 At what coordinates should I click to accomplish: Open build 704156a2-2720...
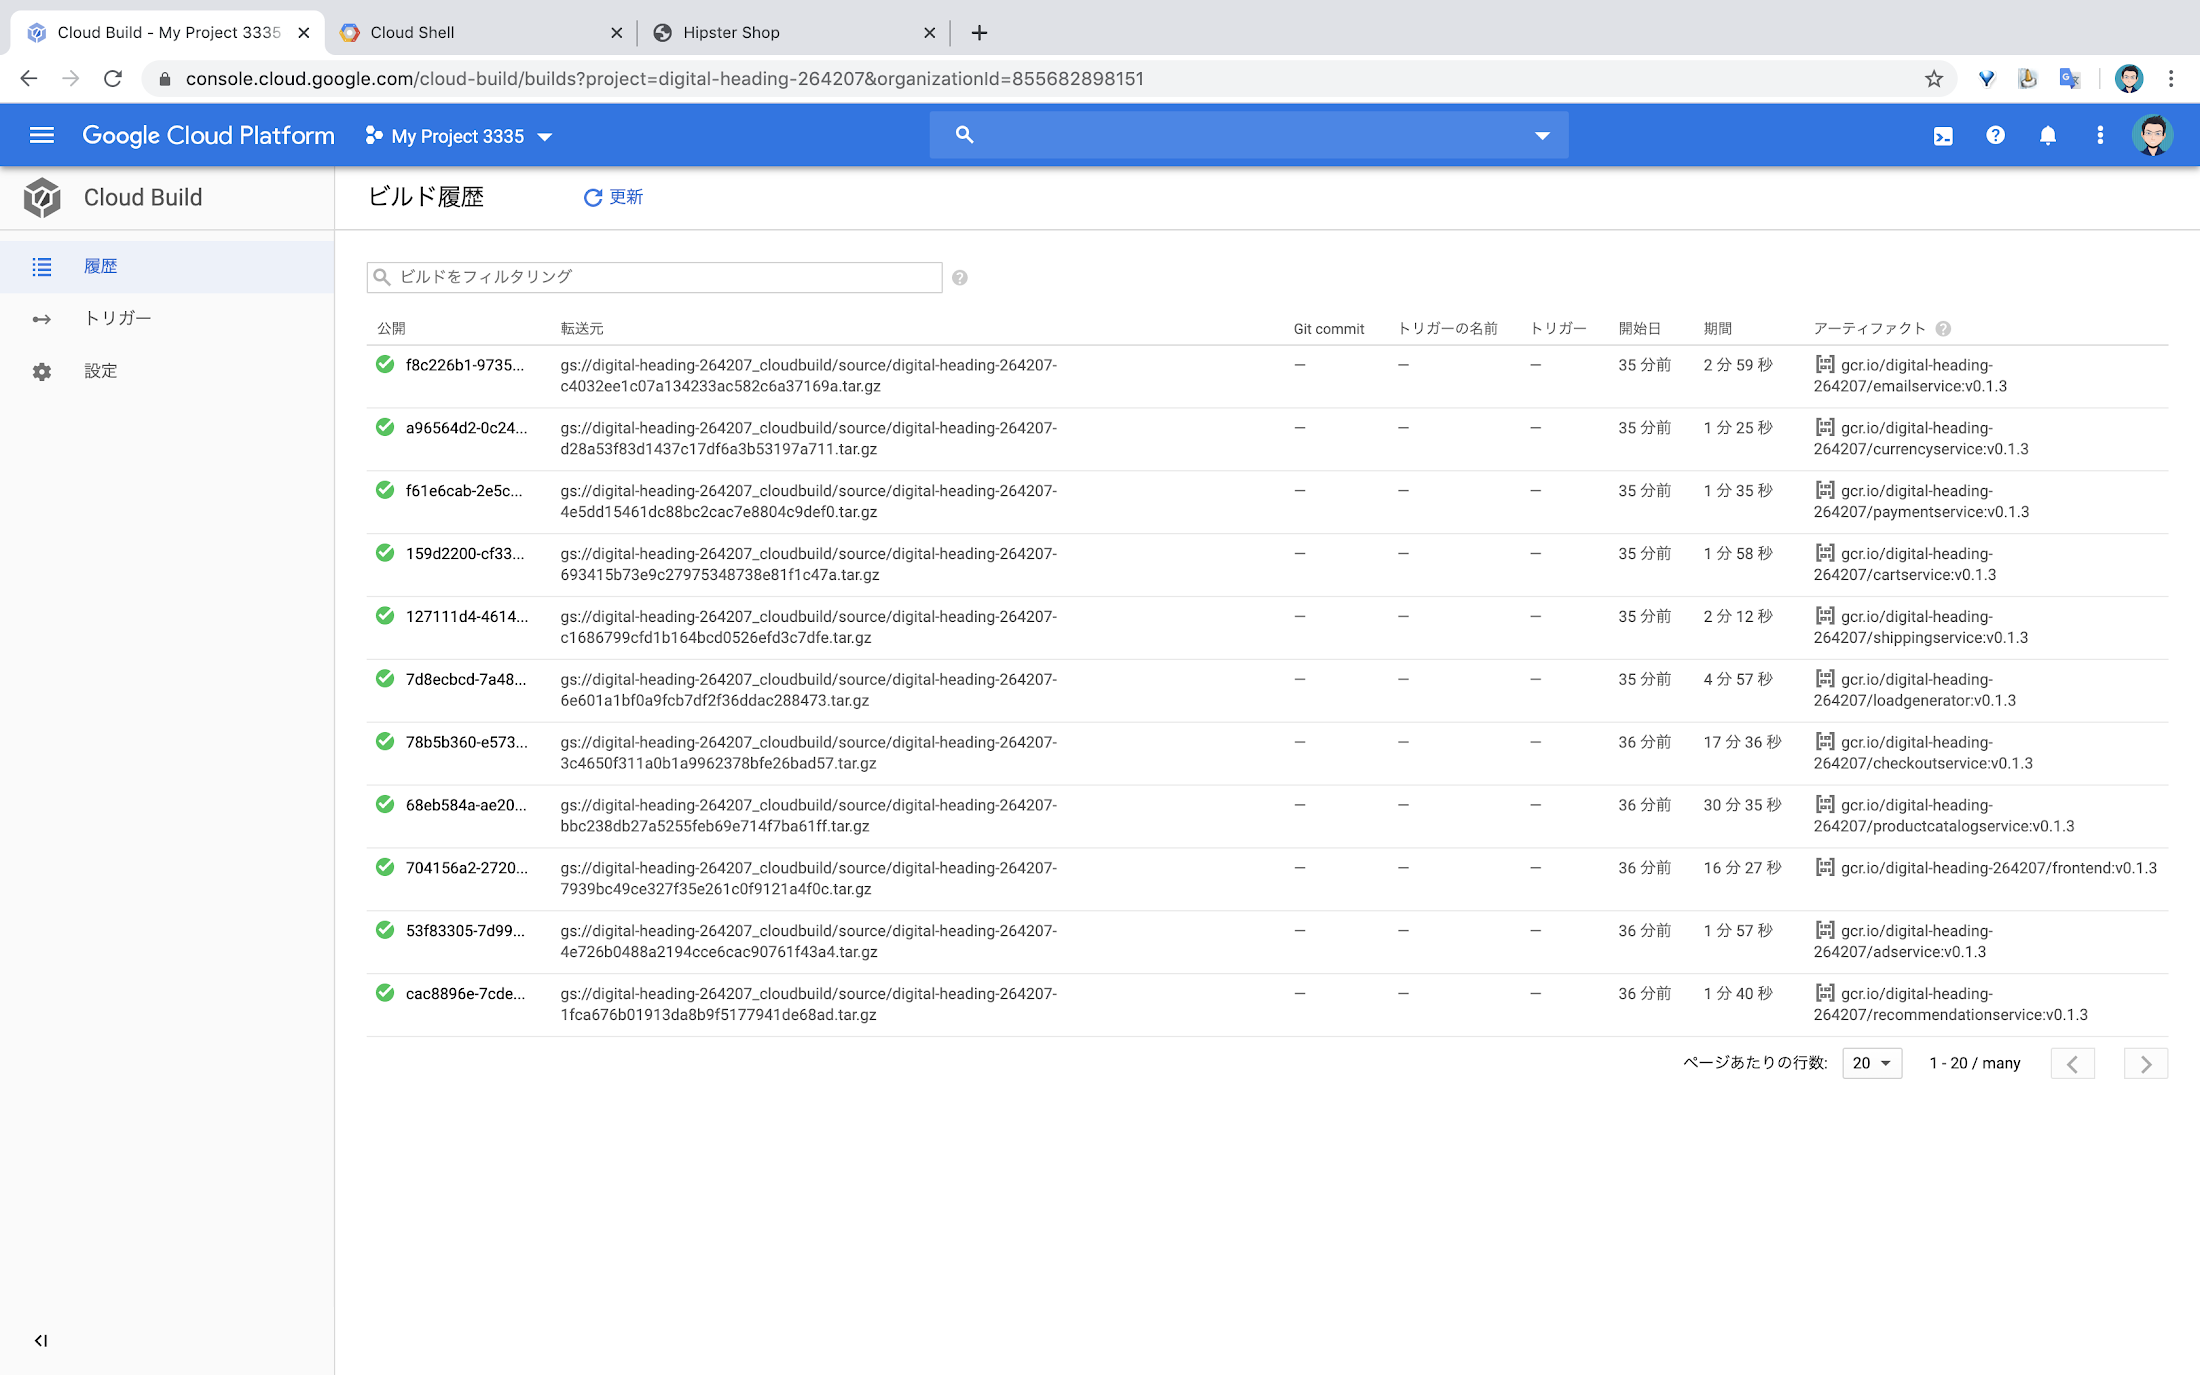(466, 868)
